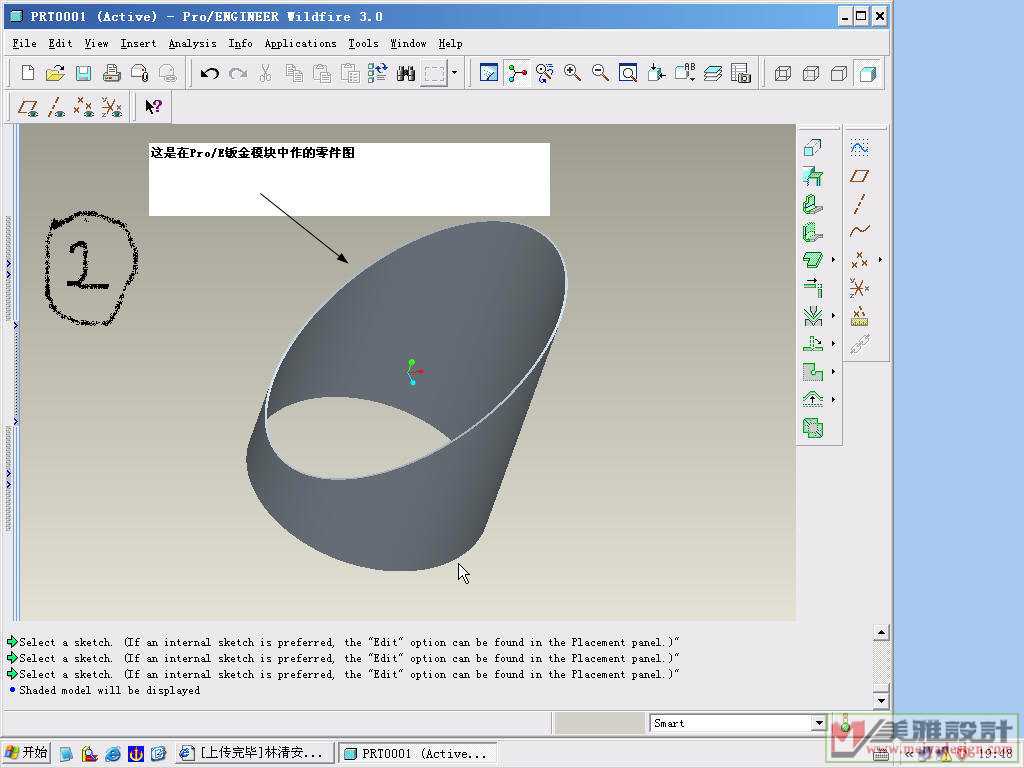Open the Insert menu
This screenshot has height=768, width=1024.
point(138,44)
